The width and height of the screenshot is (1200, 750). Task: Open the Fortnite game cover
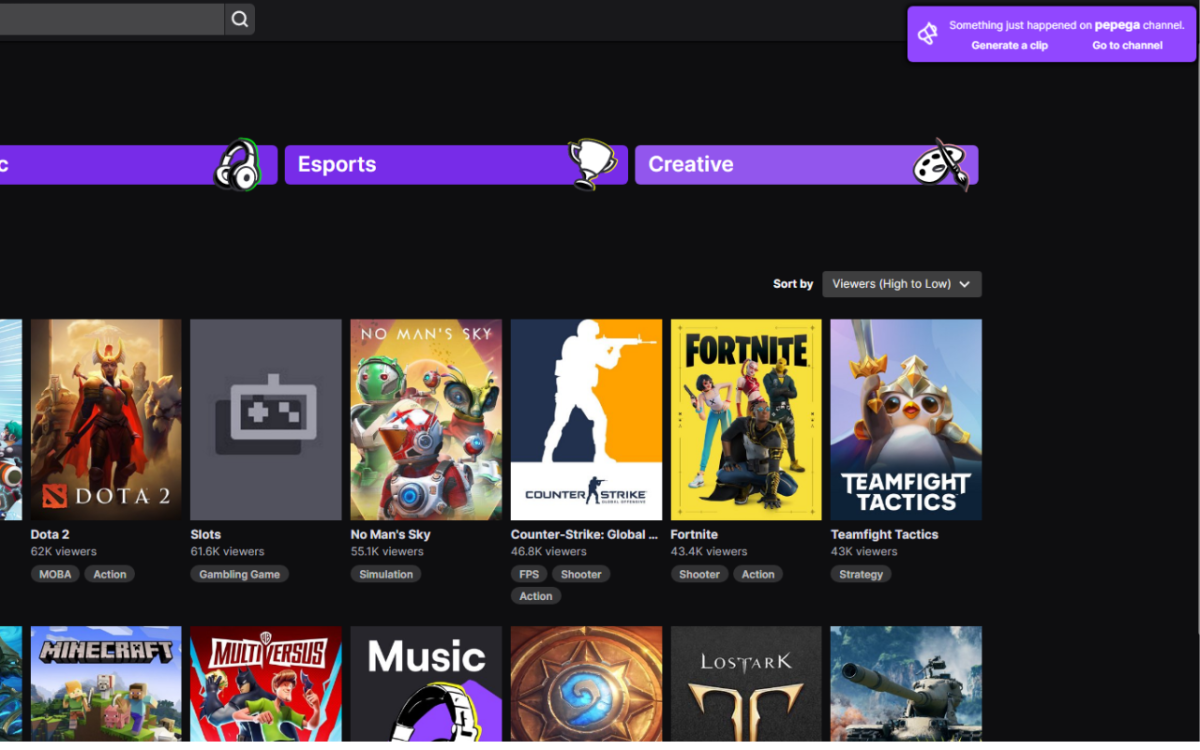746,419
